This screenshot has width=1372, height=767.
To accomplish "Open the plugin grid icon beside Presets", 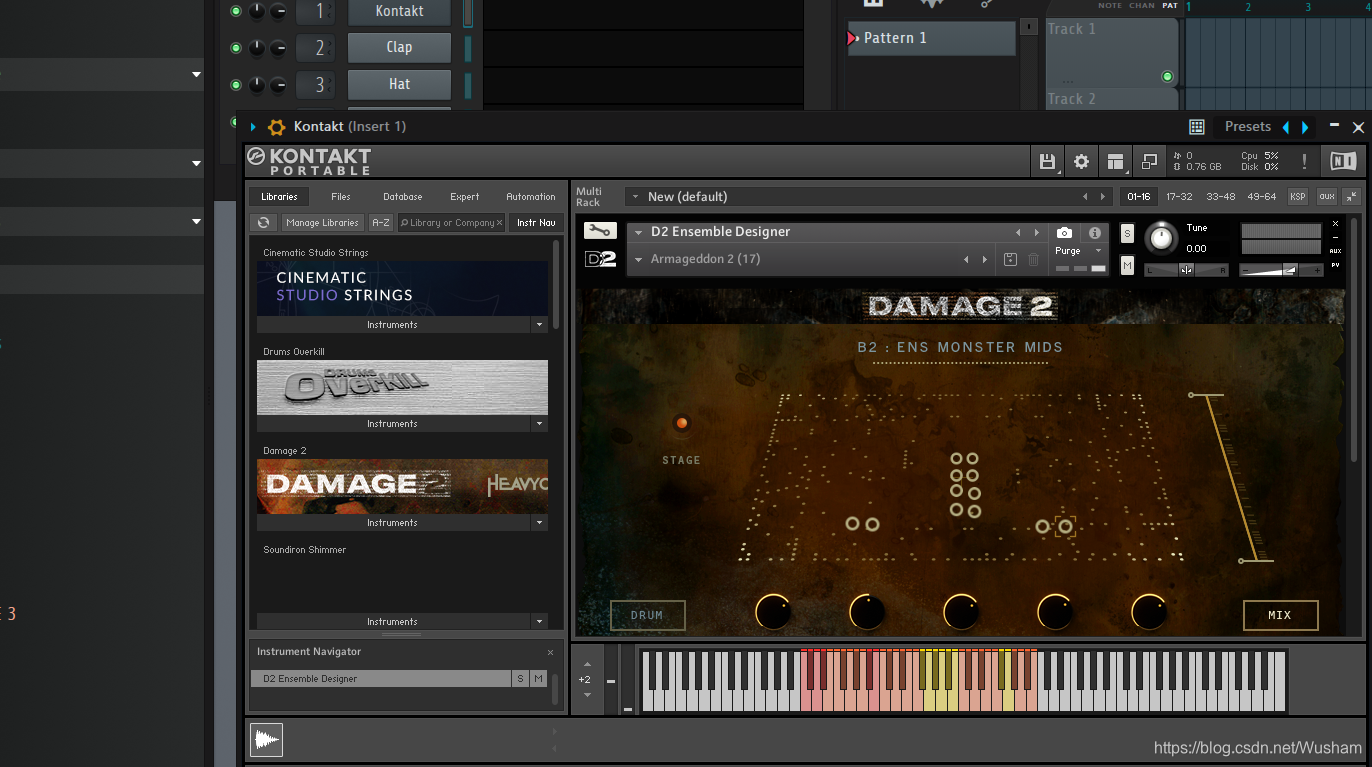I will click(x=1196, y=127).
